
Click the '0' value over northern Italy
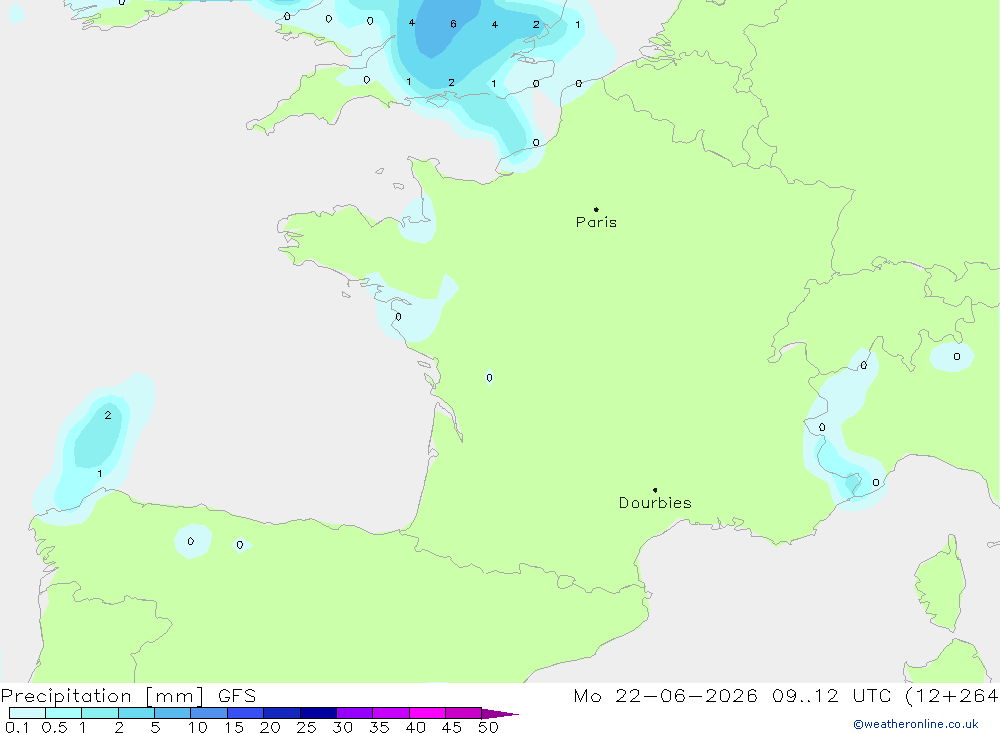[x=957, y=357]
